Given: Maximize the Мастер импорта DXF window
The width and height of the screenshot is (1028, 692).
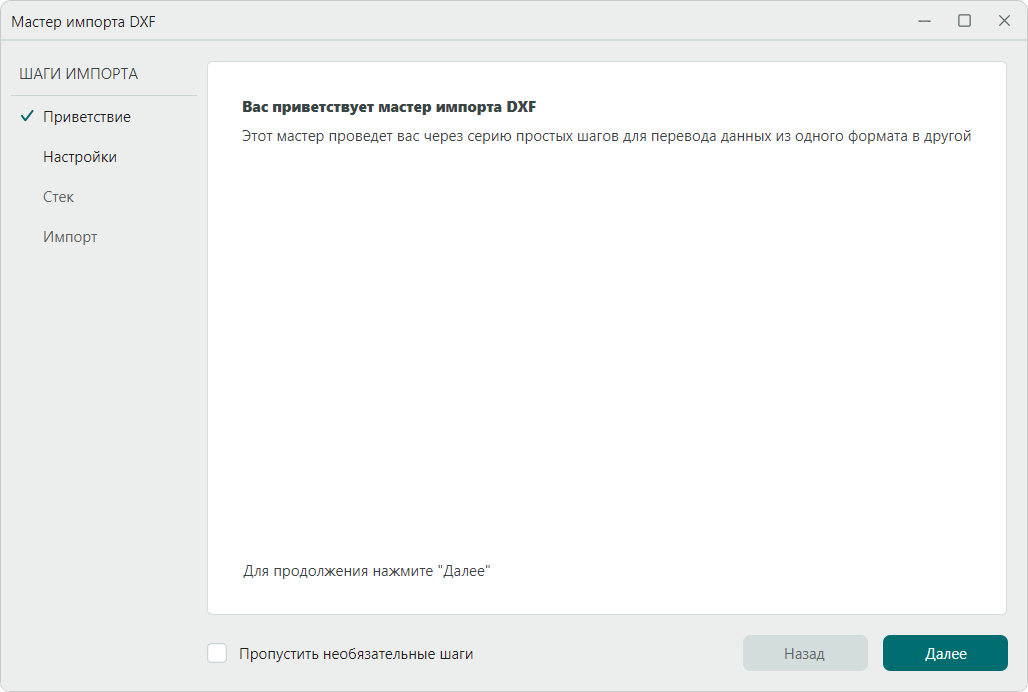Looking at the screenshot, I should (x=964, y=21).
